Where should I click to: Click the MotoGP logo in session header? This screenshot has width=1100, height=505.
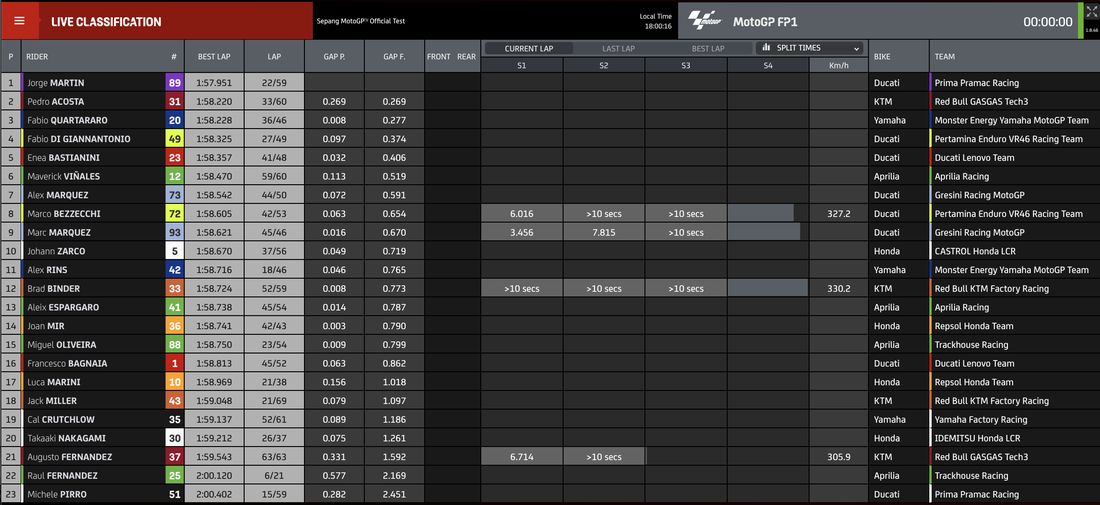704,20
